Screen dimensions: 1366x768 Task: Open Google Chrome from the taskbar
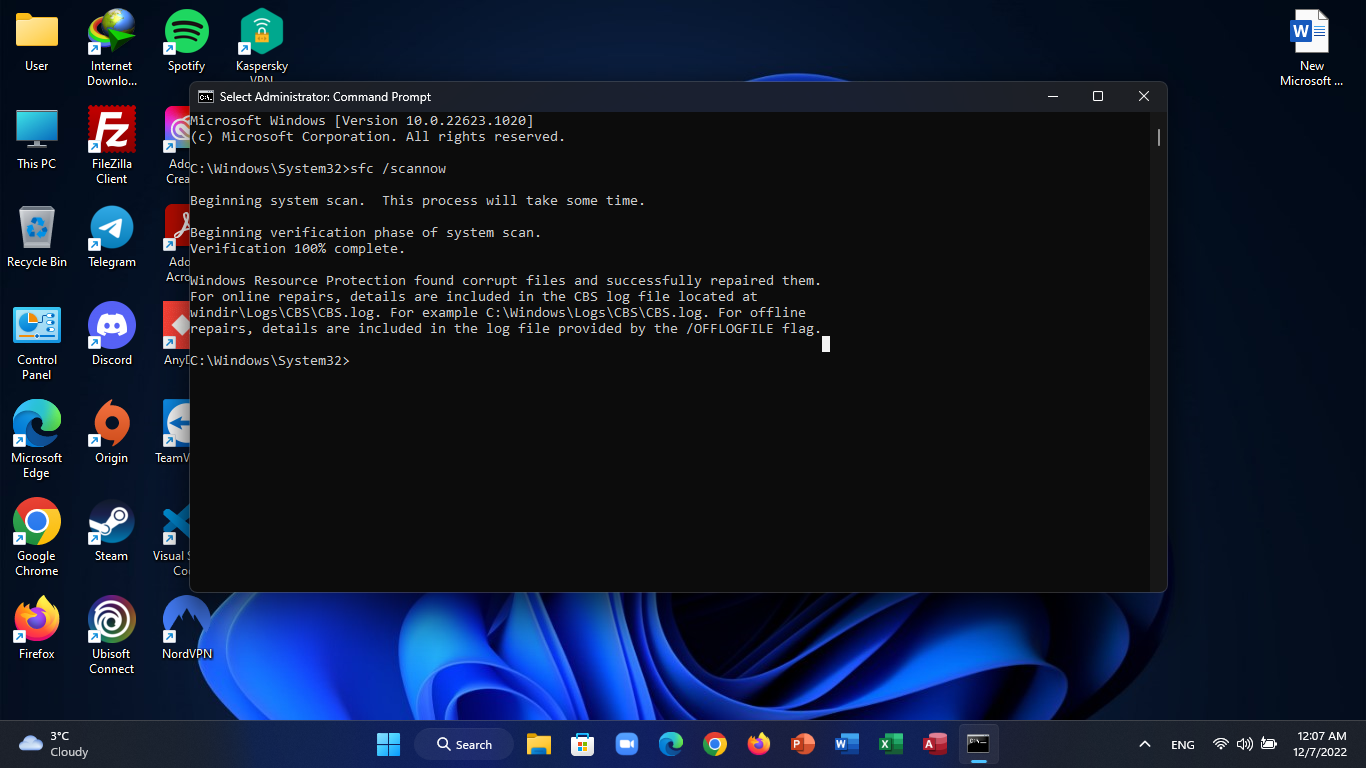click(x=715, y=744)
